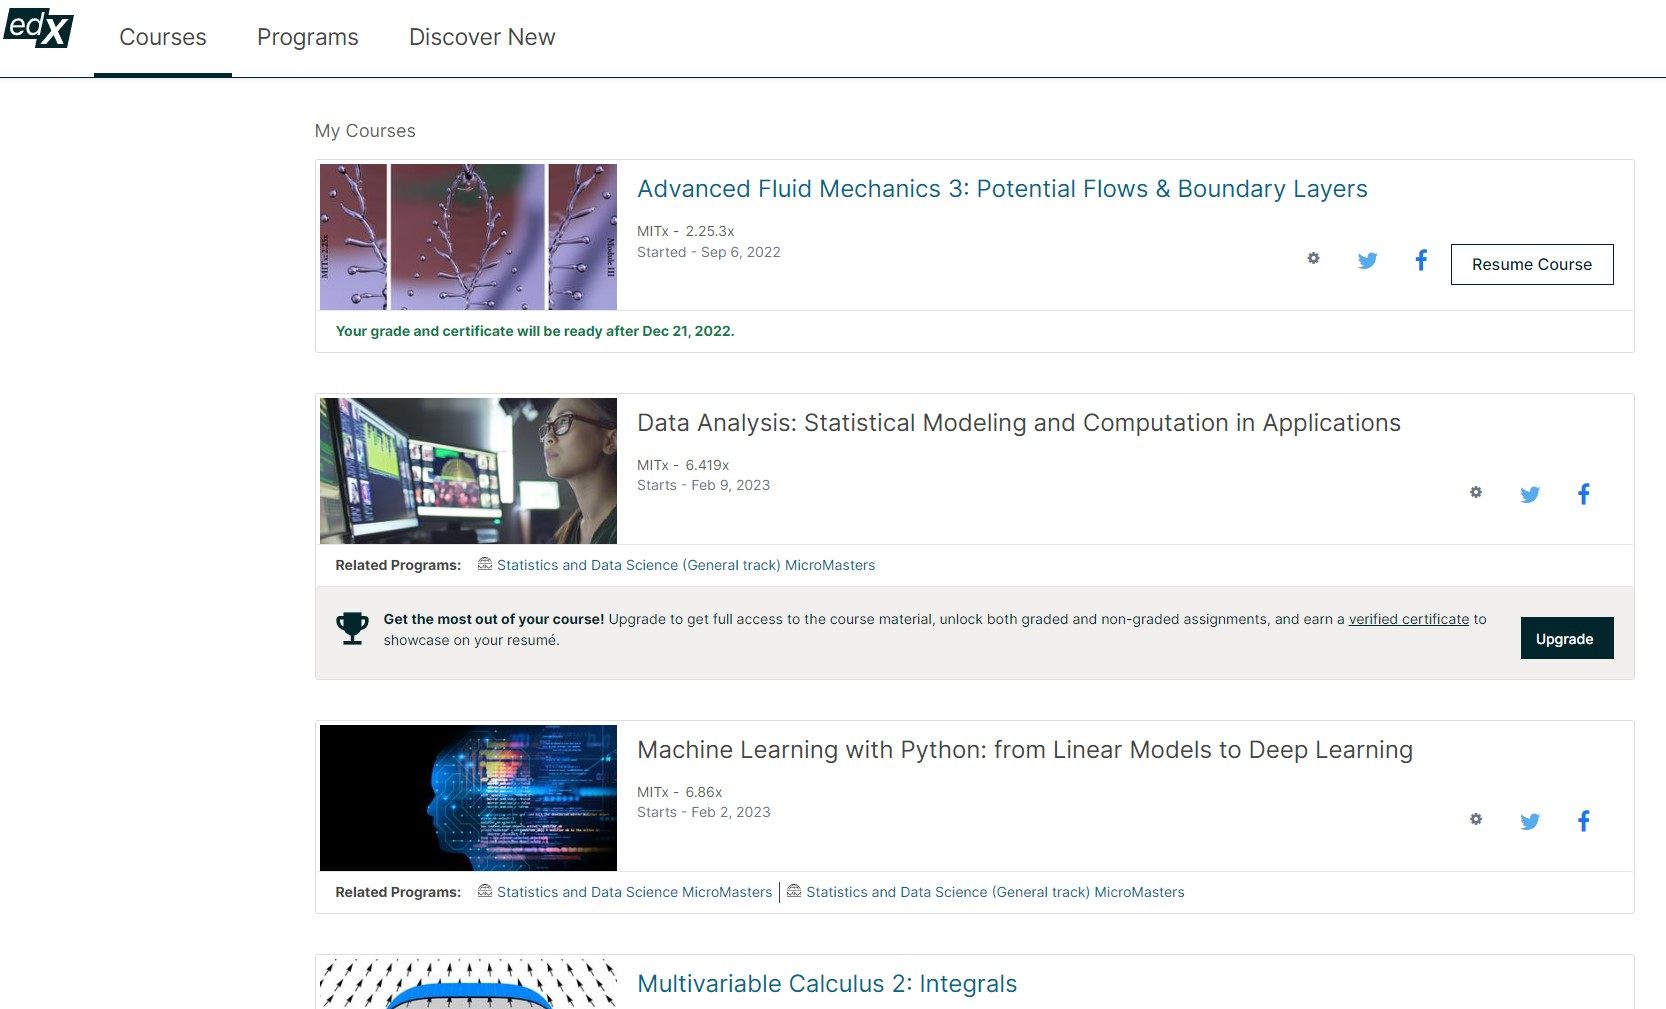The height and width of the screenshot is (1009, 1666).
Task: Click the 'MITx - 2.25.3x' course code
Action: tap(686, 231)
